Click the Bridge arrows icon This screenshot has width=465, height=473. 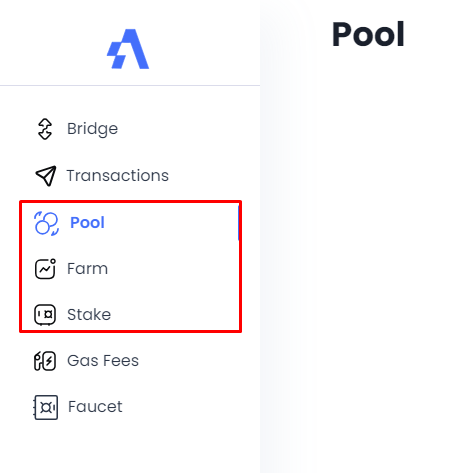click(45, 129)
